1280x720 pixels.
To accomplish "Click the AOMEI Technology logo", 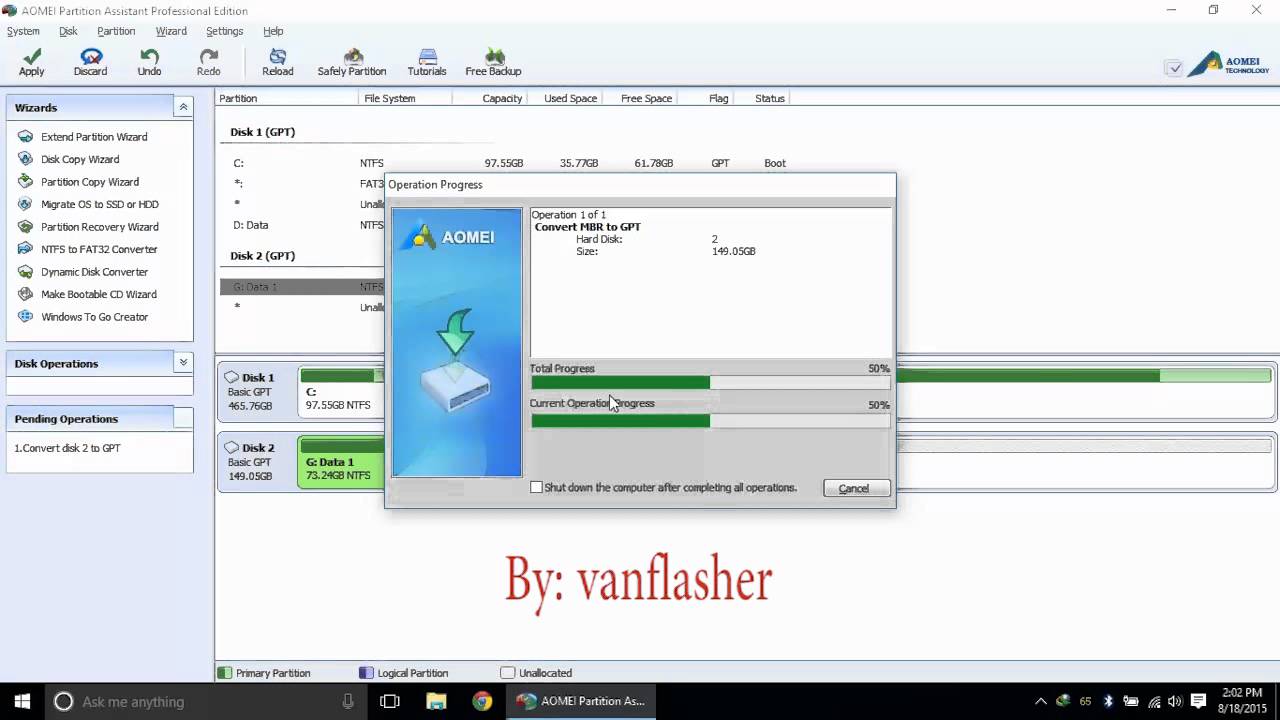I will tap(1229, 65).
